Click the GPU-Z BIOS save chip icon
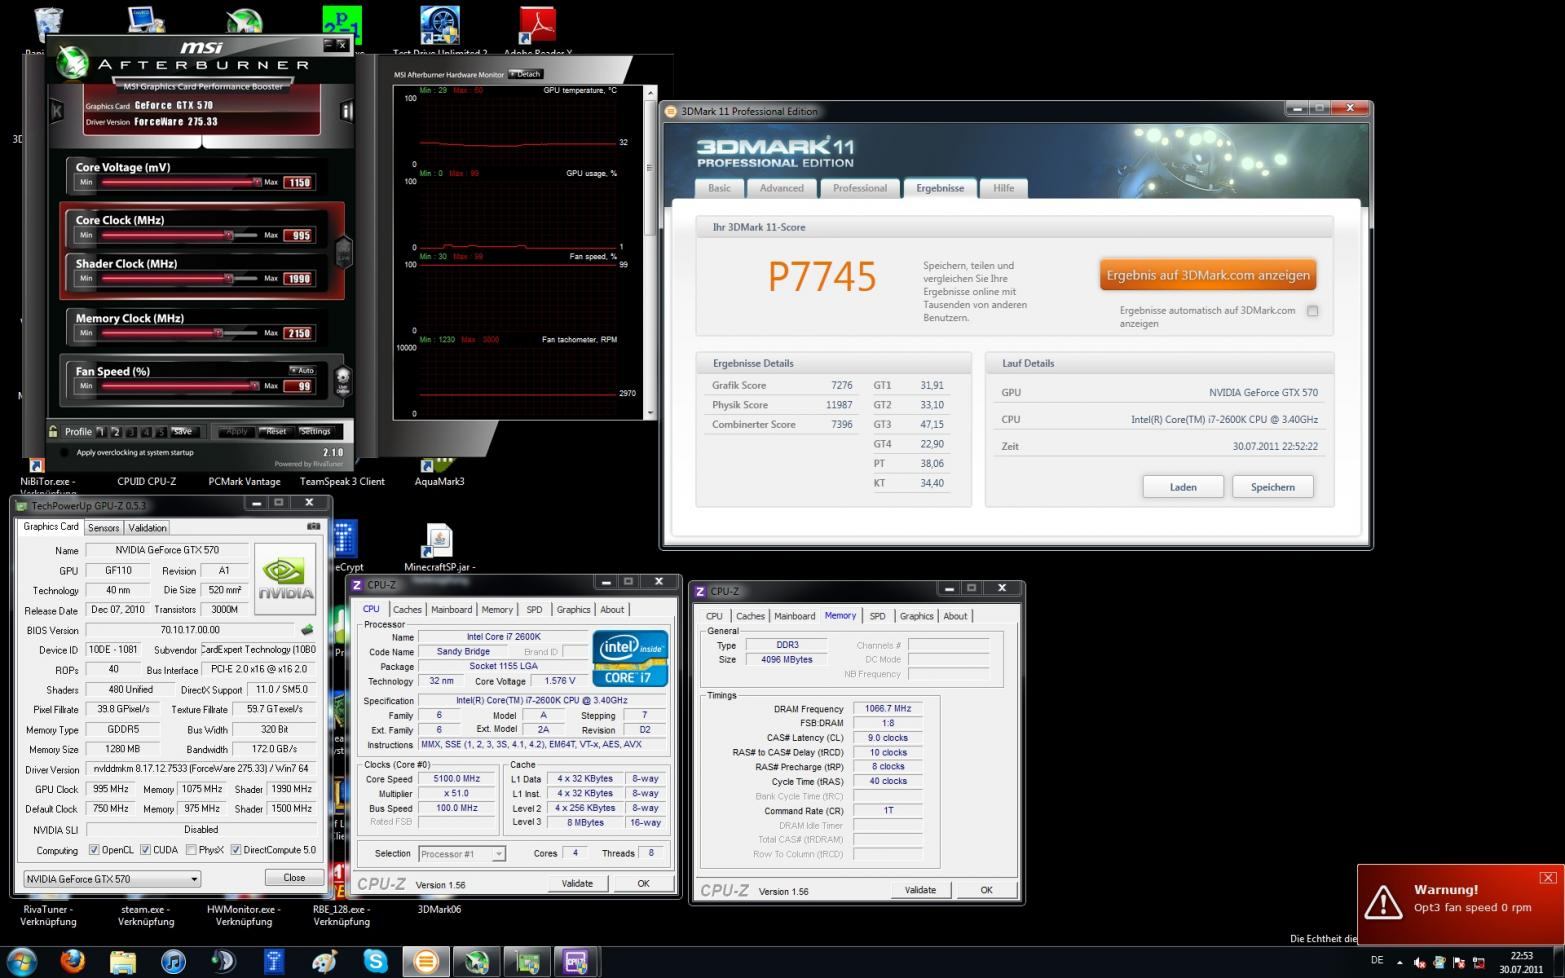Image resolution: width=1565 pixels, height=978 pixels. [307, 630]
